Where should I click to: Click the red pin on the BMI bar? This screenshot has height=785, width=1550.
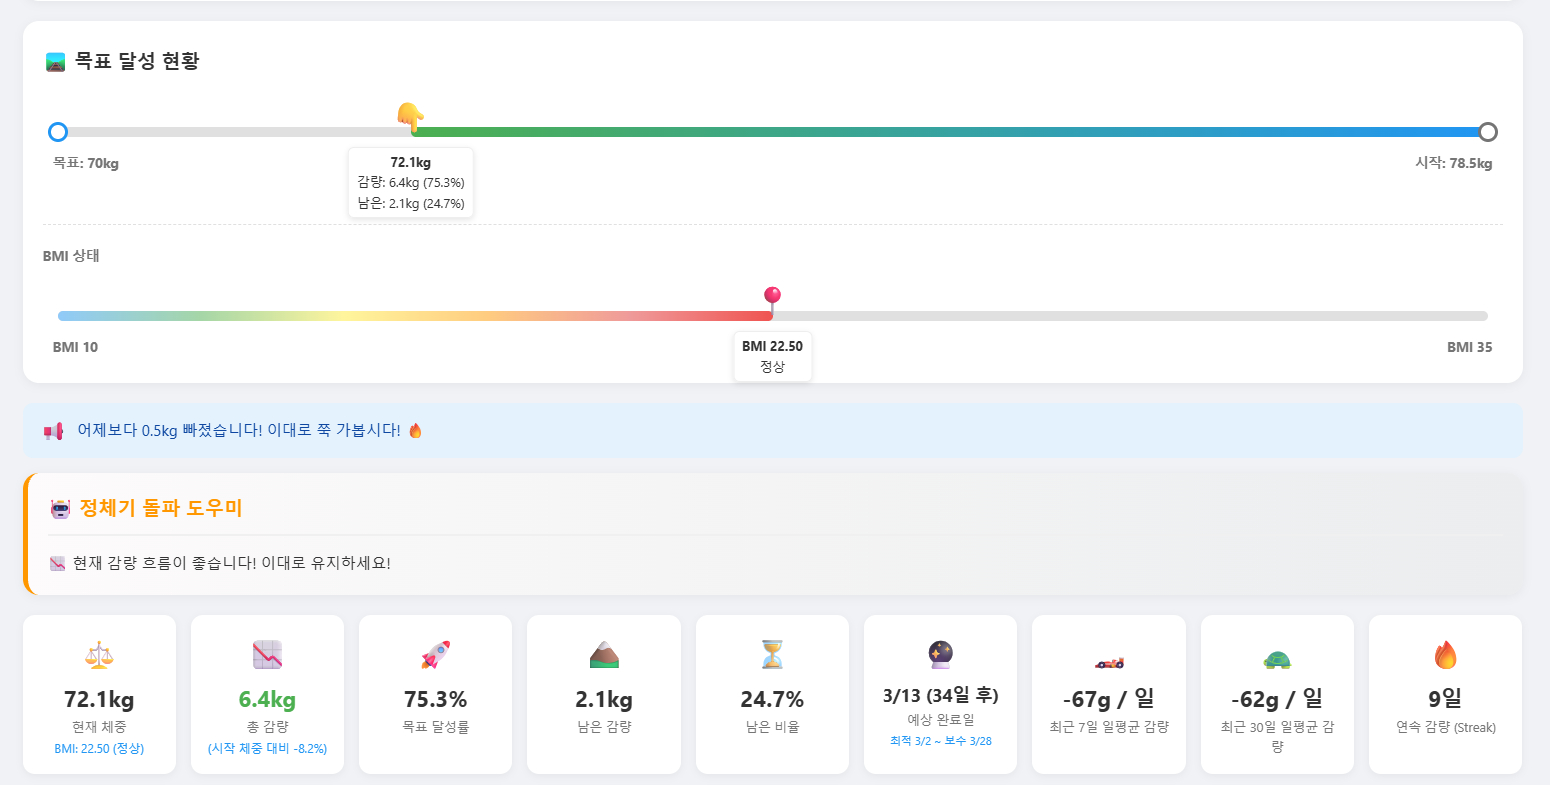click(772, 297)
